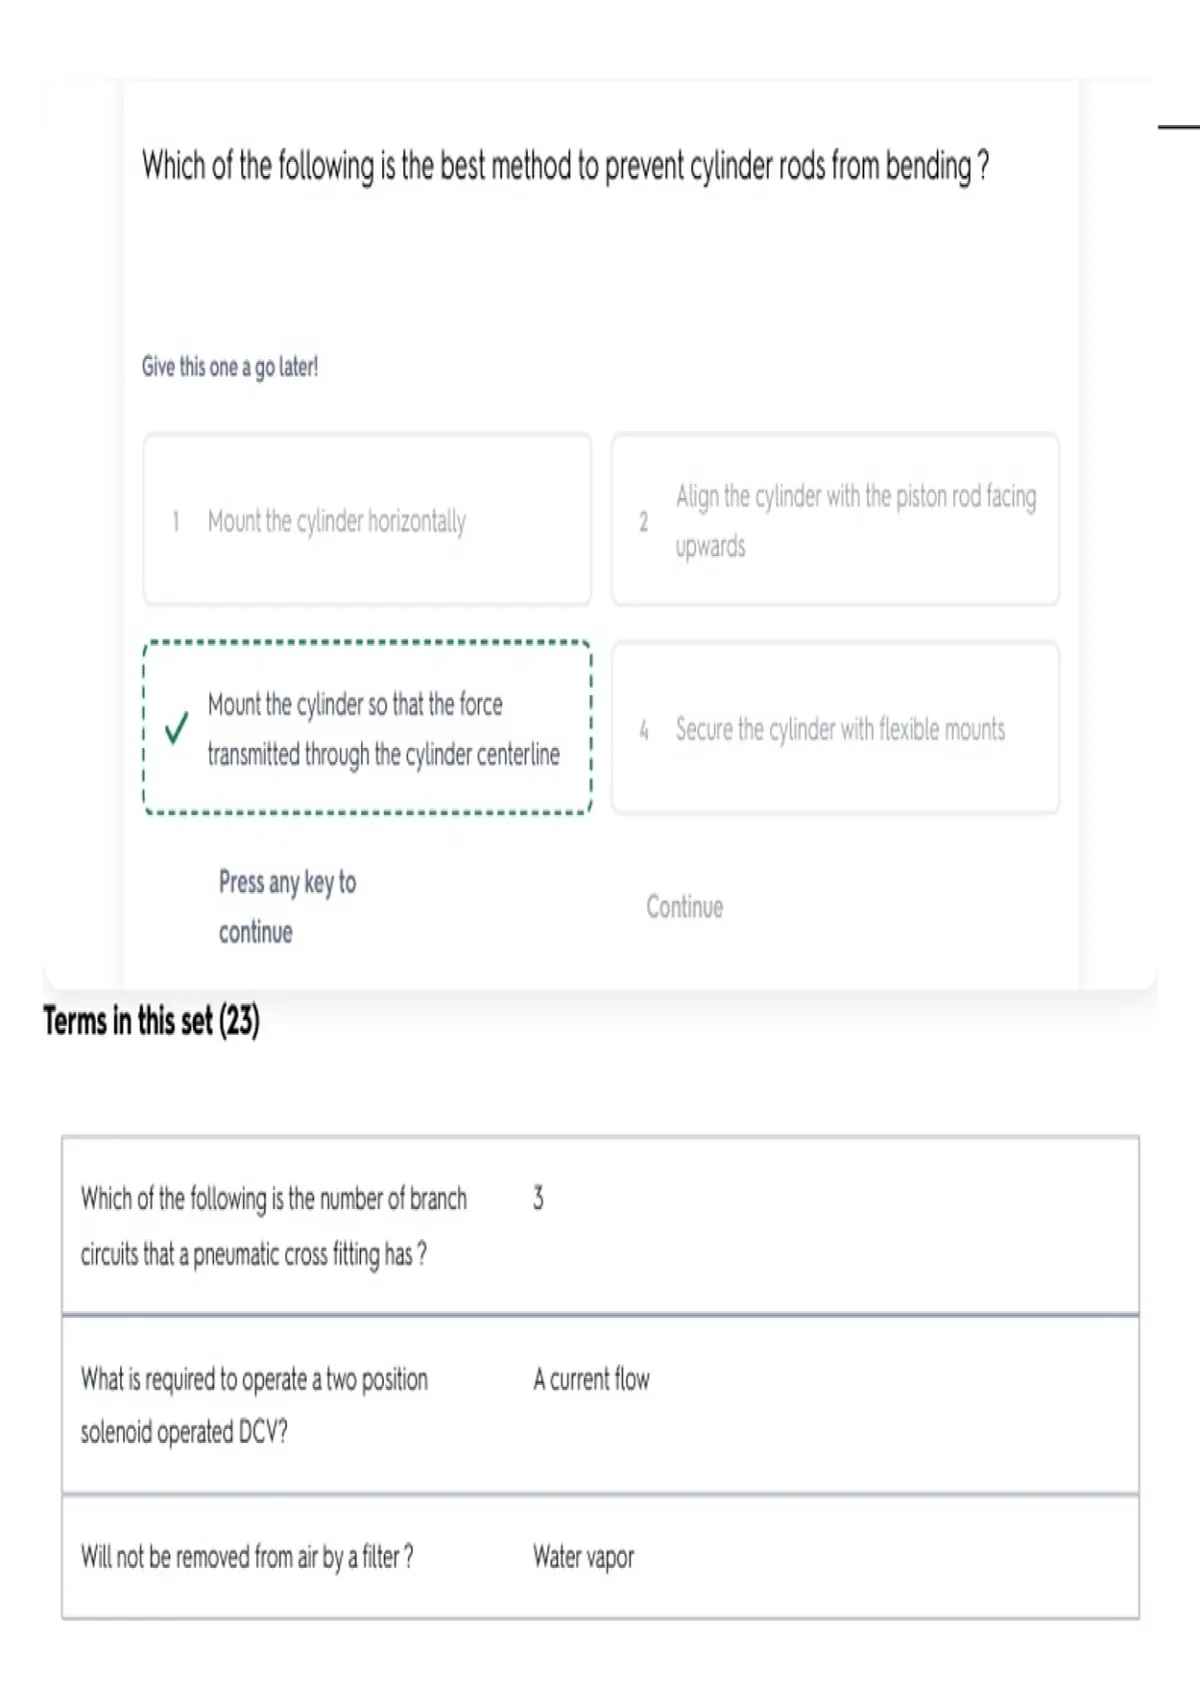
Task: Click the "Terms in this set (23)" heading
Action: point(151,1021)
